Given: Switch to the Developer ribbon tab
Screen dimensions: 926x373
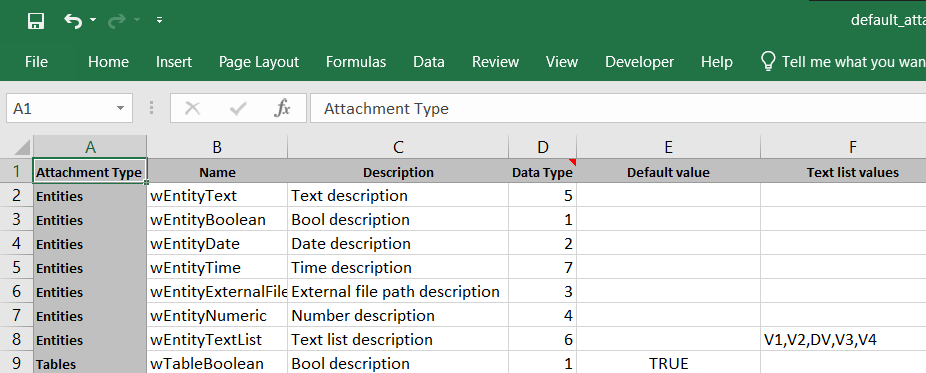Looking at the screenshot, I should click(x=639, y=62).
